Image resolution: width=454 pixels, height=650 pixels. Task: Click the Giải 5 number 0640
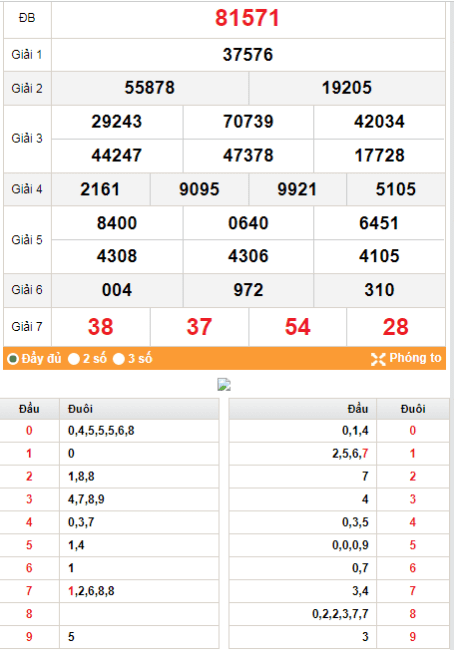[248, 223]
